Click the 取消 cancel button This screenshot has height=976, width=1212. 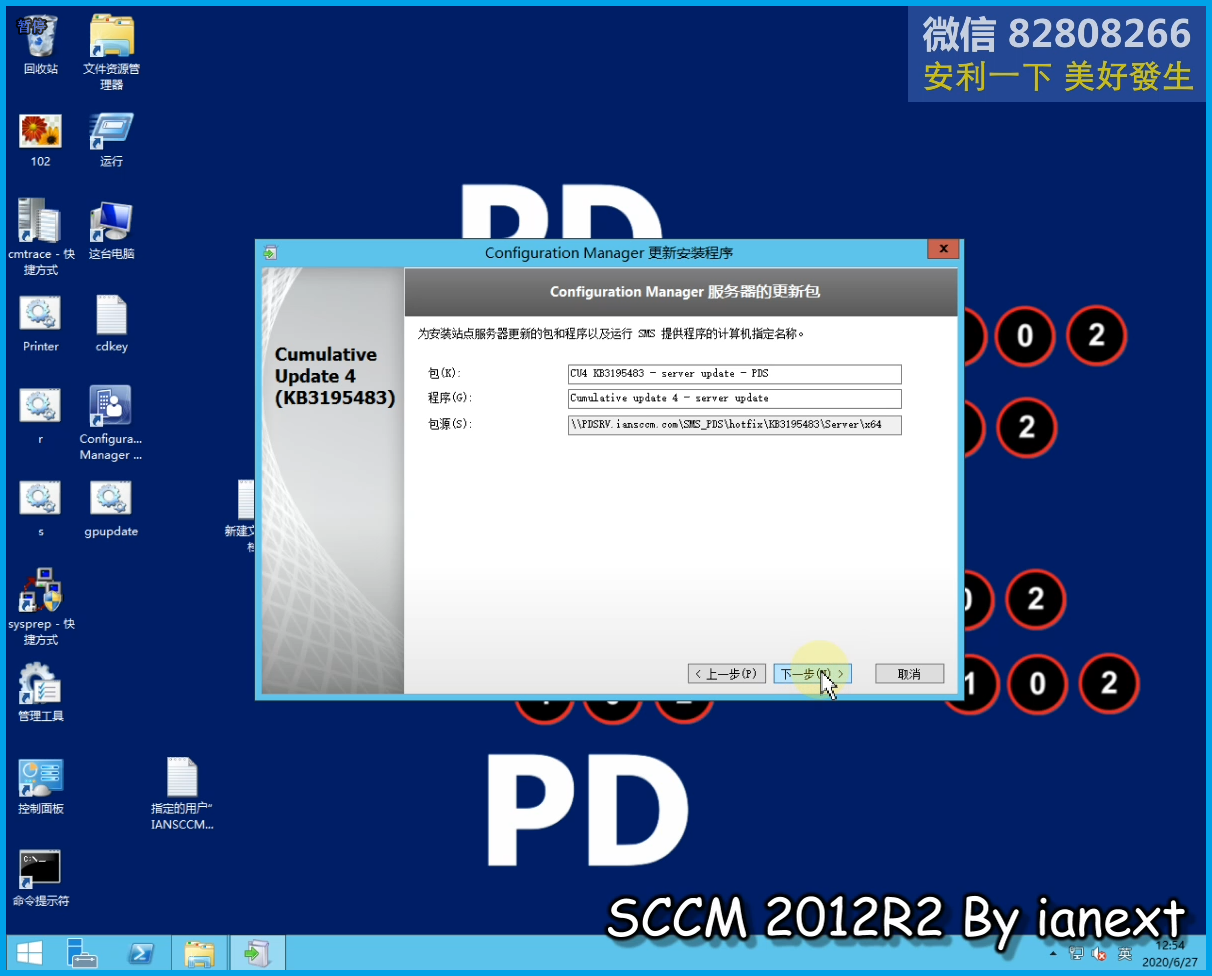(909, 674)
